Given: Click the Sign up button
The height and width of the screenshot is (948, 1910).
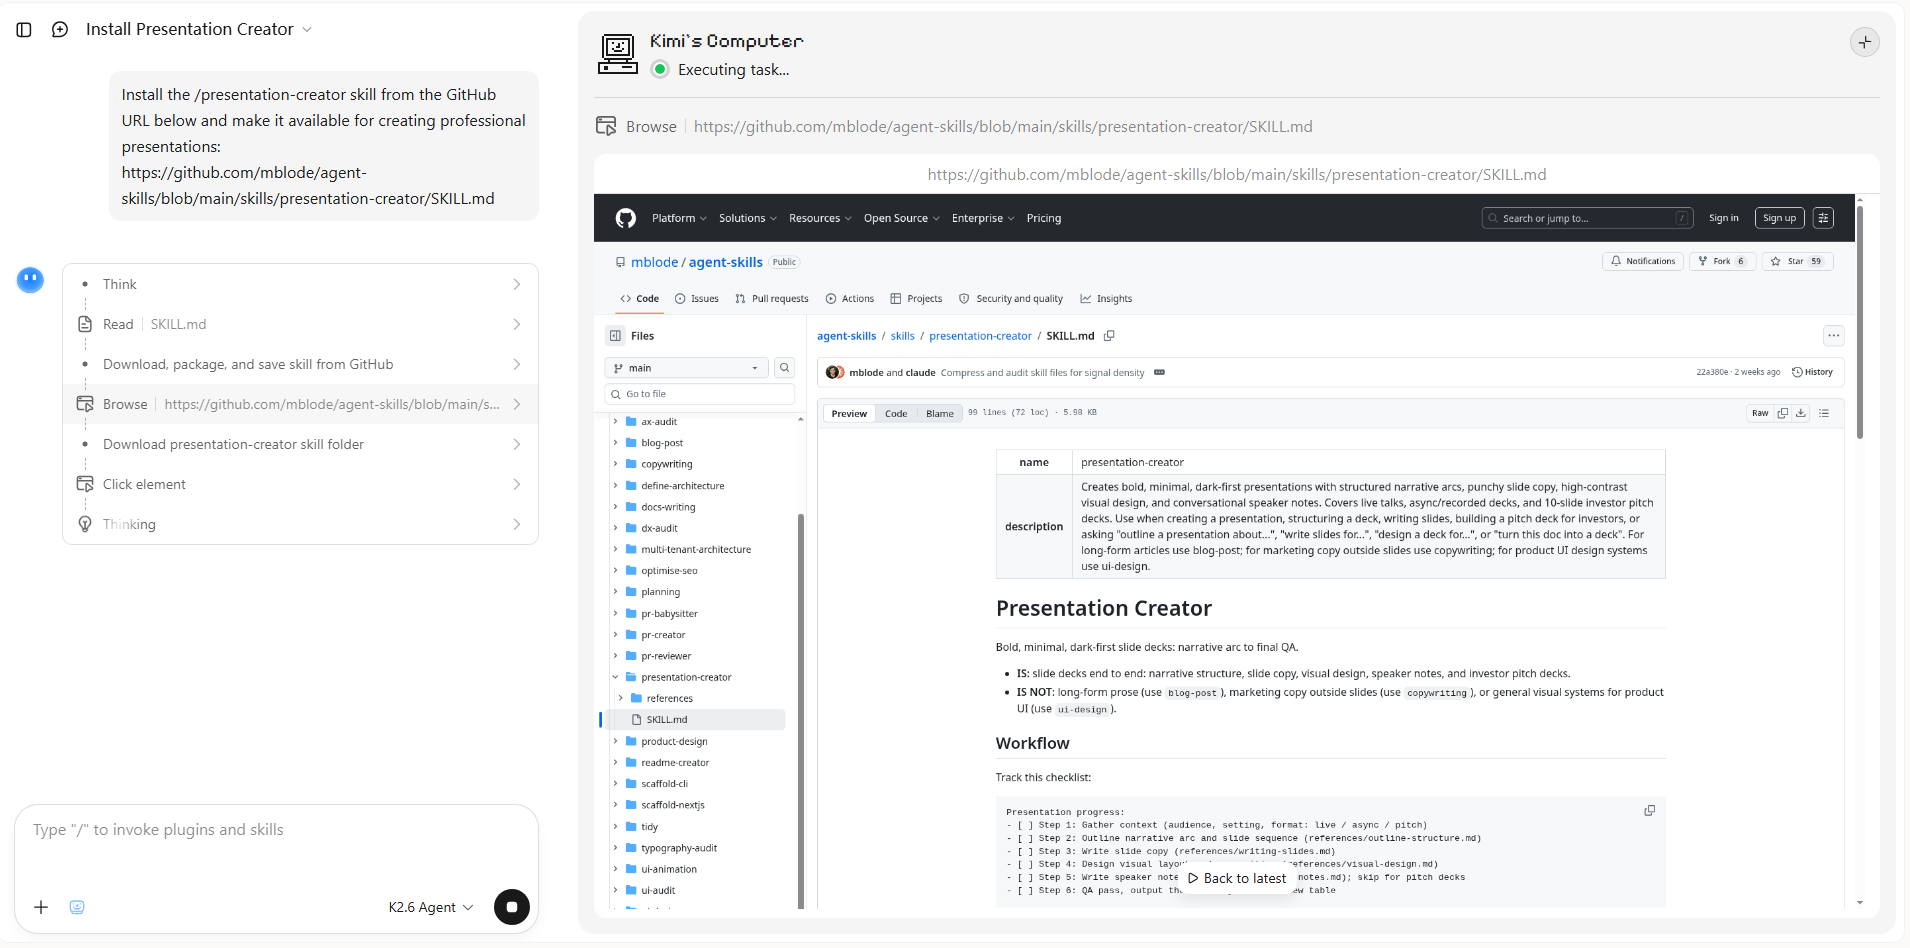Looking at the screenshot, I should point(1779,218).
